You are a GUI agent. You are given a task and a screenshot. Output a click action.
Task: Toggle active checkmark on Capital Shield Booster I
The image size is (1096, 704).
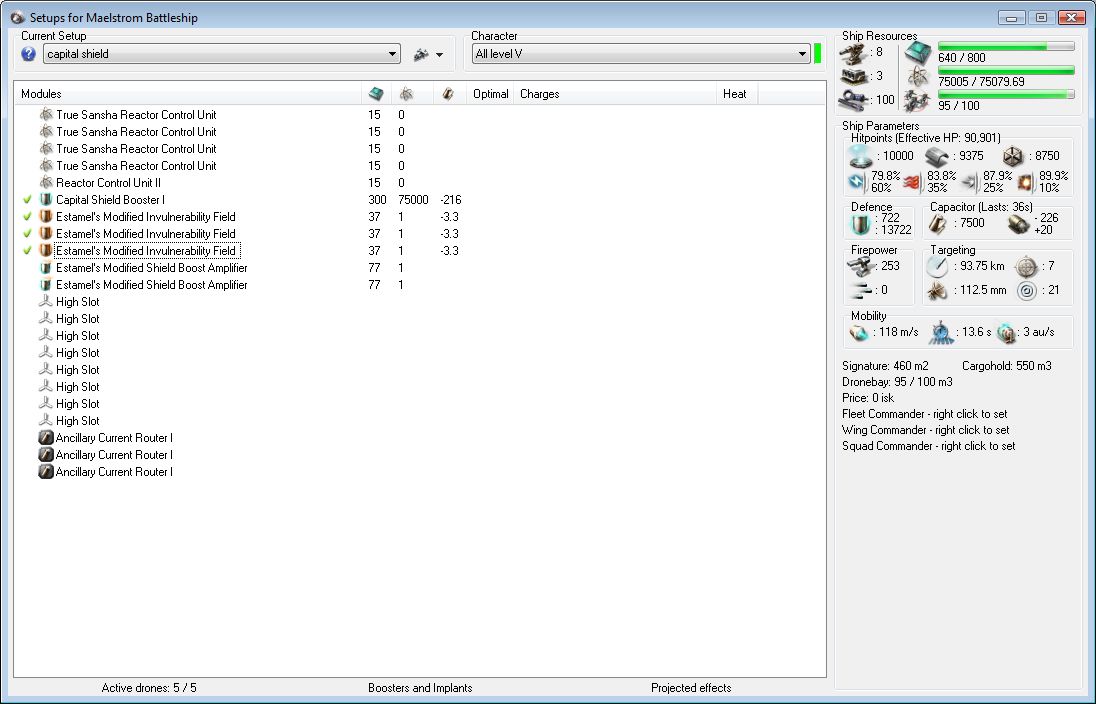(27, 200)
